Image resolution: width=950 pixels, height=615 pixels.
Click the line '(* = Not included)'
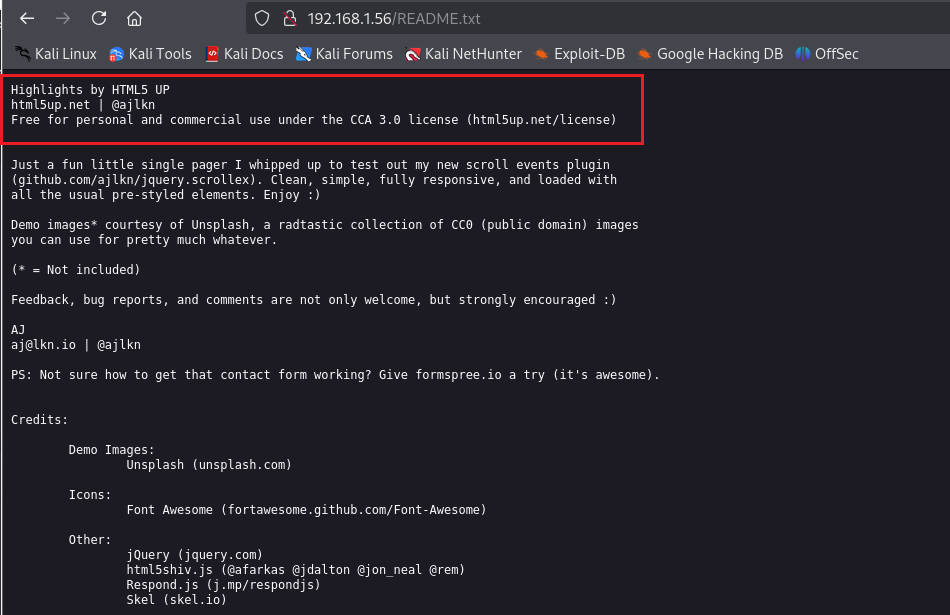76,270
